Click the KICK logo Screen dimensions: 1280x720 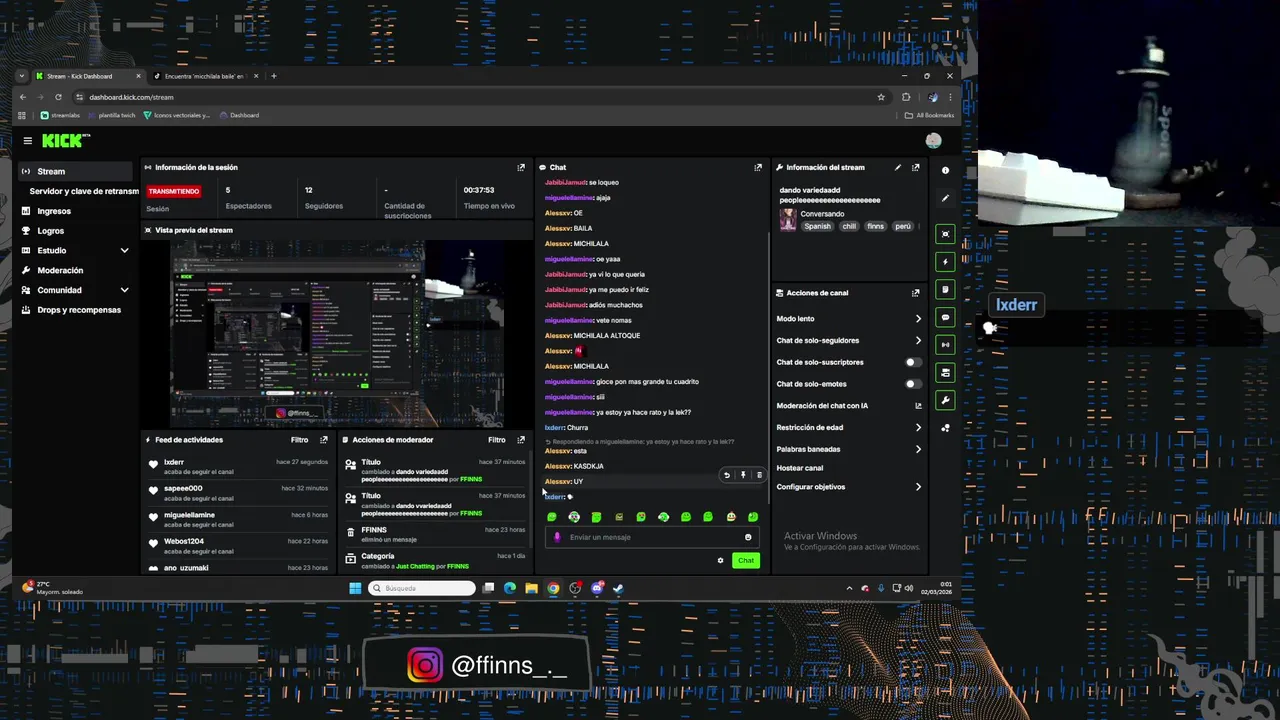[66, 141]
